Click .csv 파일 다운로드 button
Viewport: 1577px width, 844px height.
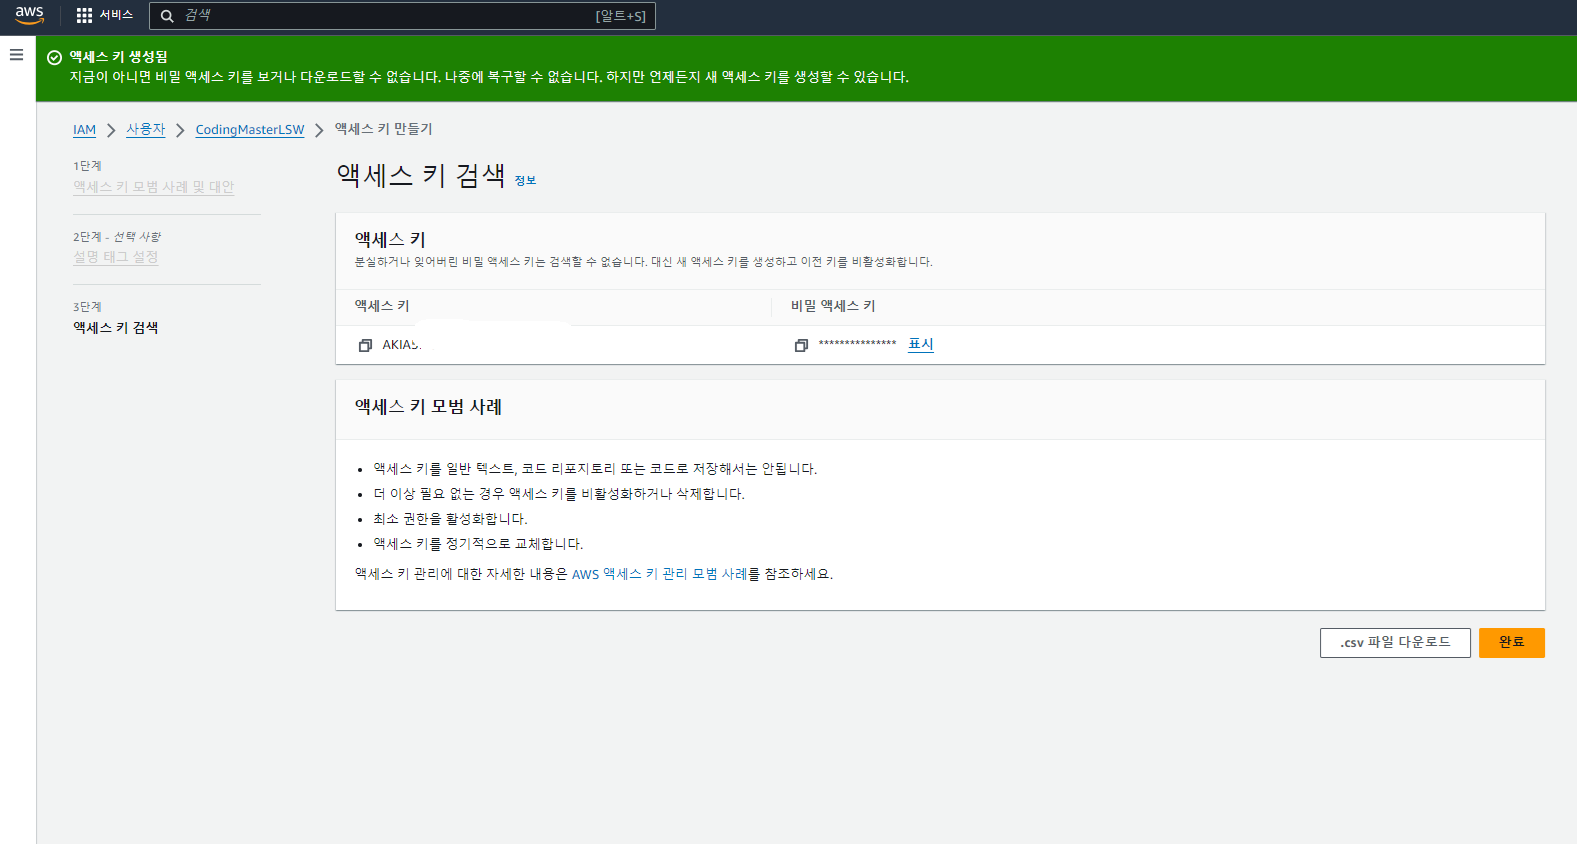pos(1395,643)
